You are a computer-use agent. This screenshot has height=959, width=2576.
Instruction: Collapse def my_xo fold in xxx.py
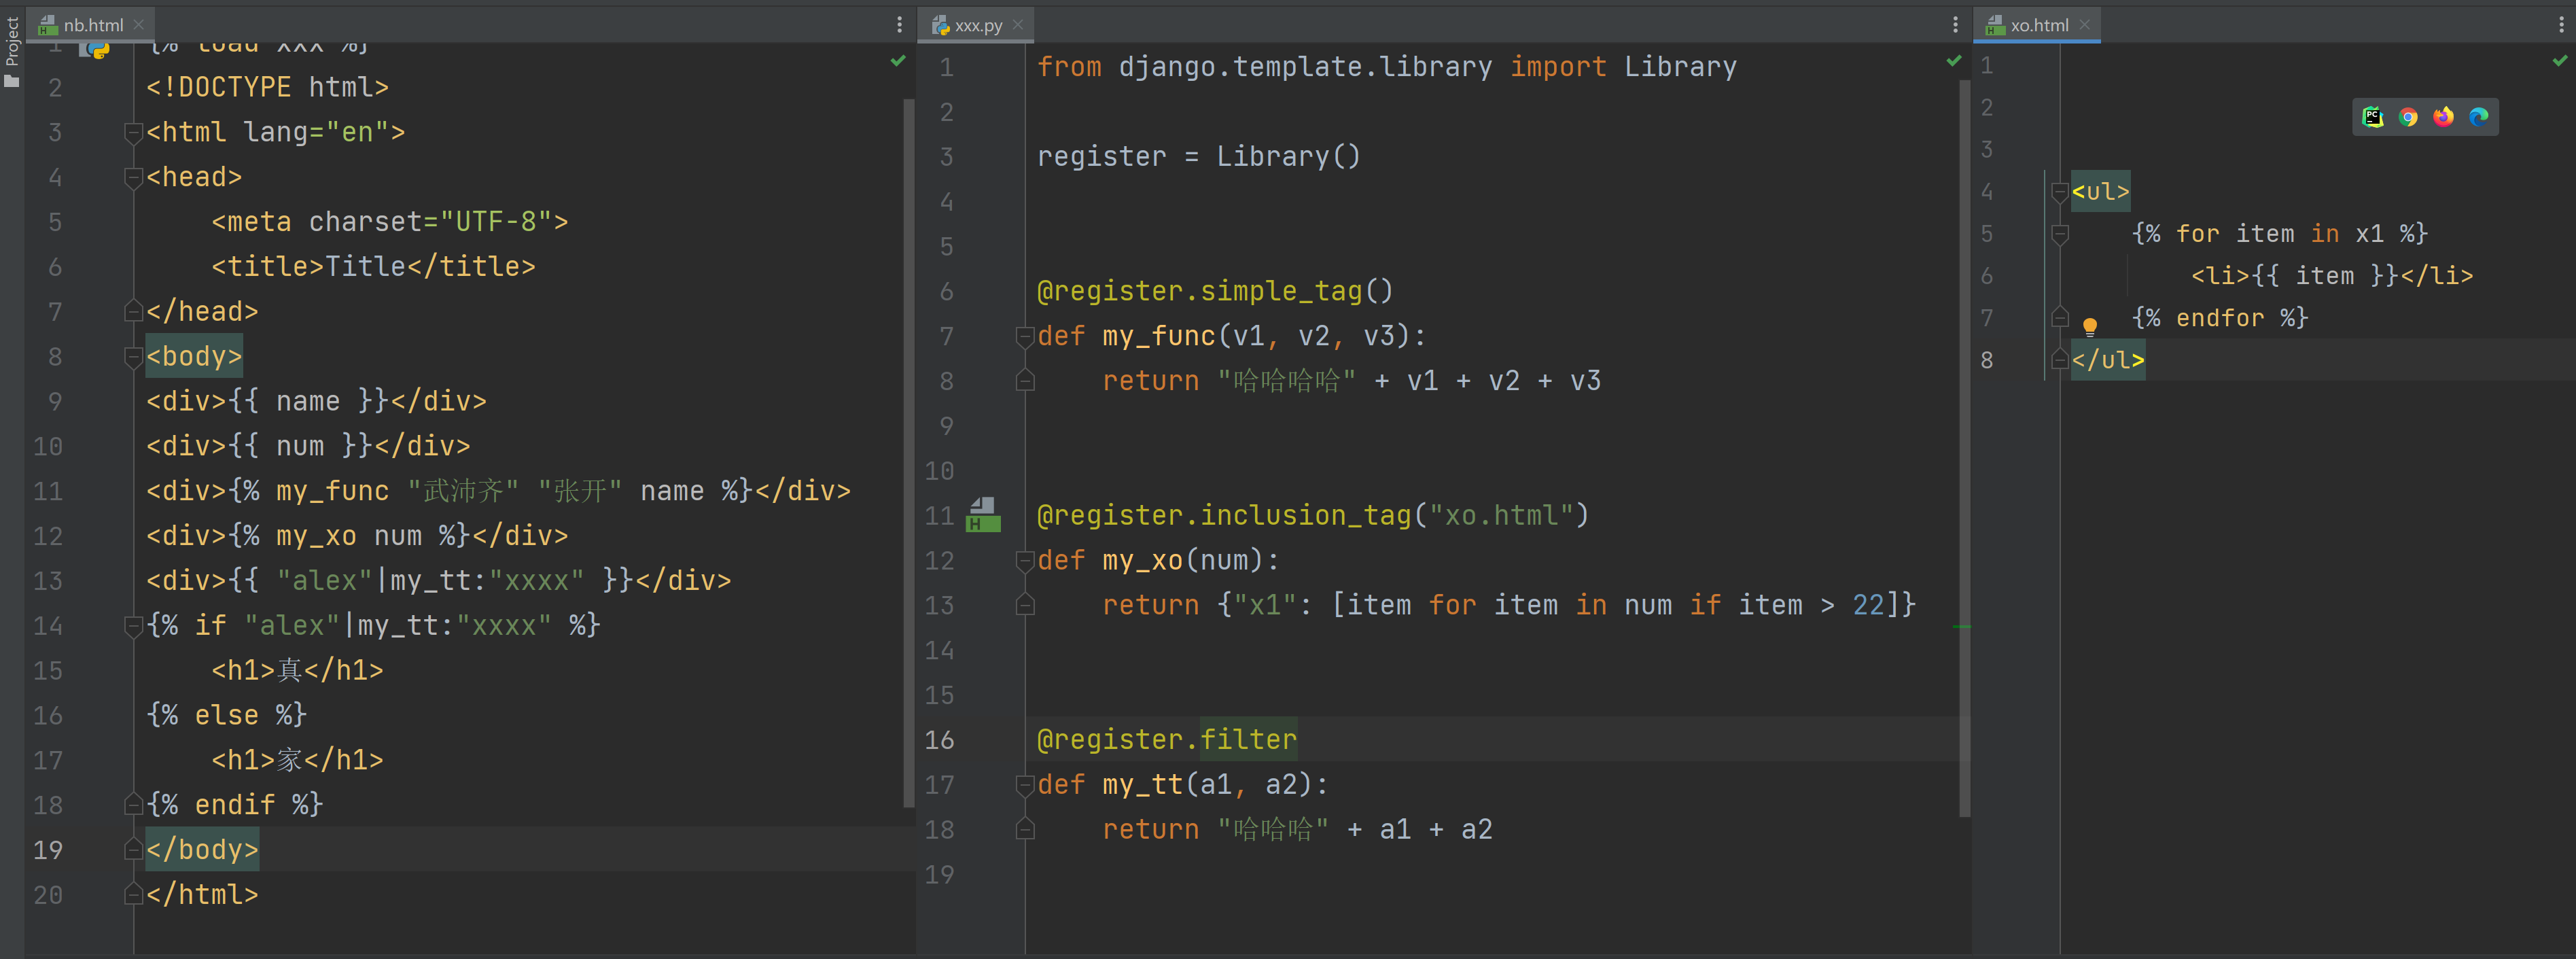[x=1024, y=560]
